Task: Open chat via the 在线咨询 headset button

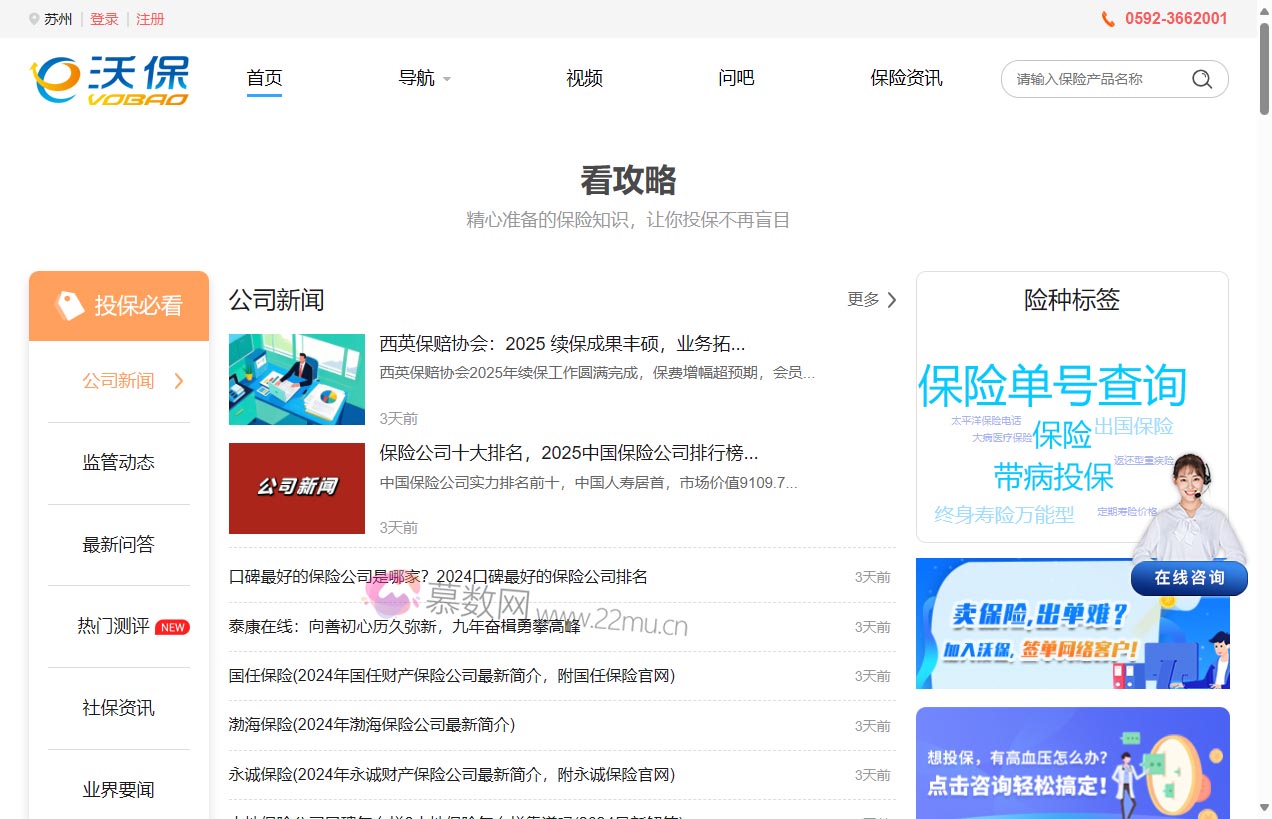Action: pyautogui.click(x=1189, y=578)
